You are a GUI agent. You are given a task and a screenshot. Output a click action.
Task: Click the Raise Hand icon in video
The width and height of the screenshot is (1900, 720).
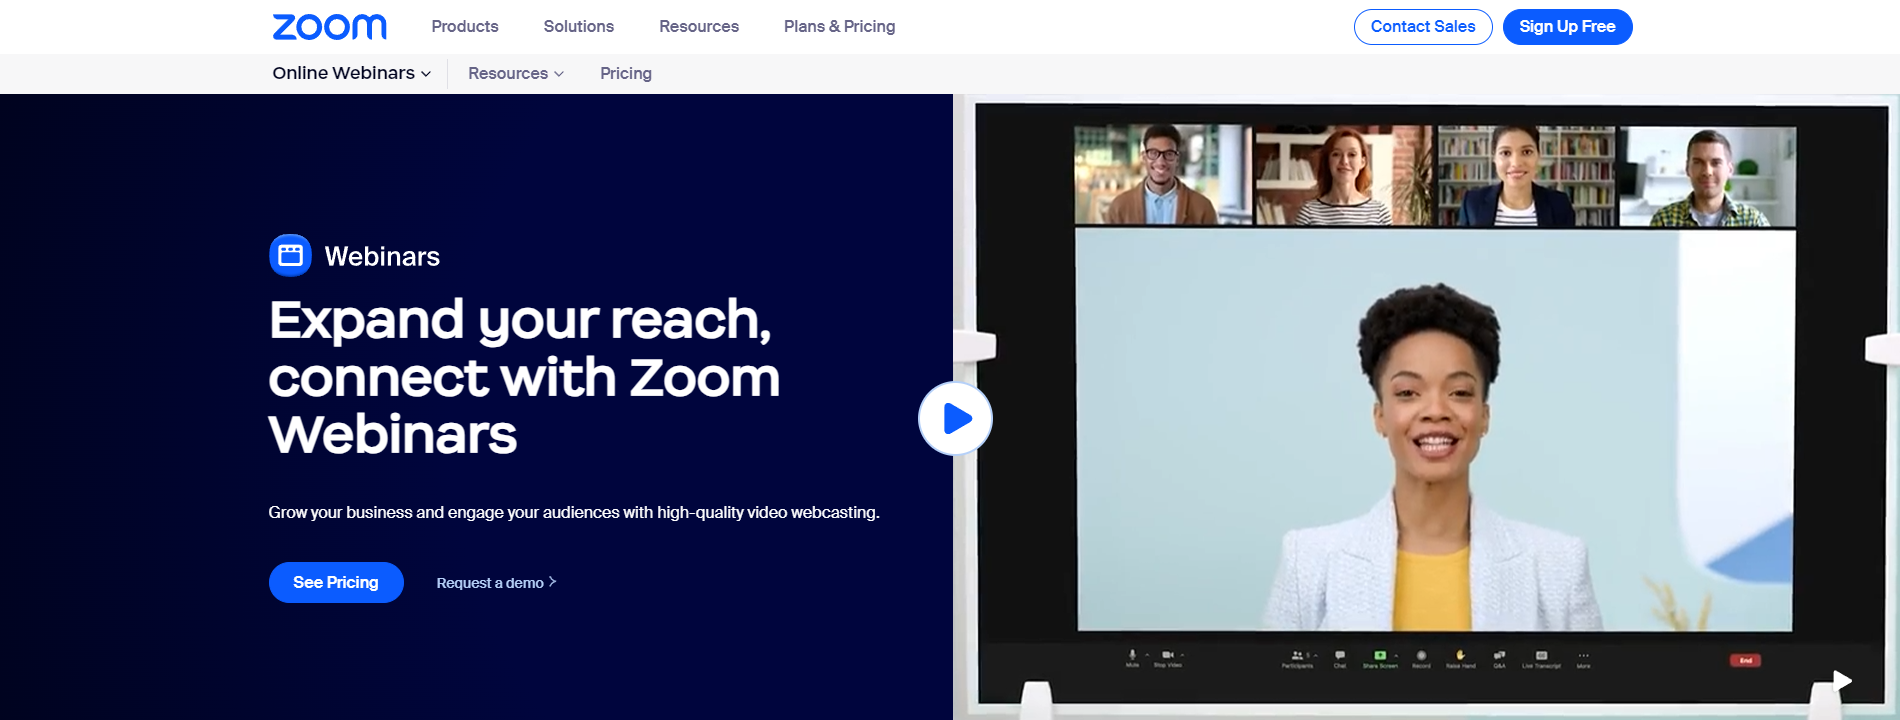click(1460, 656)
